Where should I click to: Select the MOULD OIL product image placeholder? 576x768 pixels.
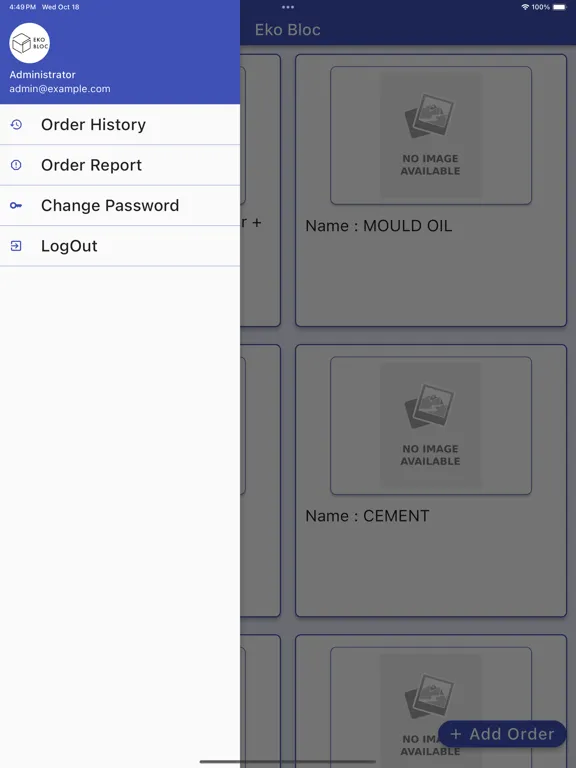click(x=431, y=135)
